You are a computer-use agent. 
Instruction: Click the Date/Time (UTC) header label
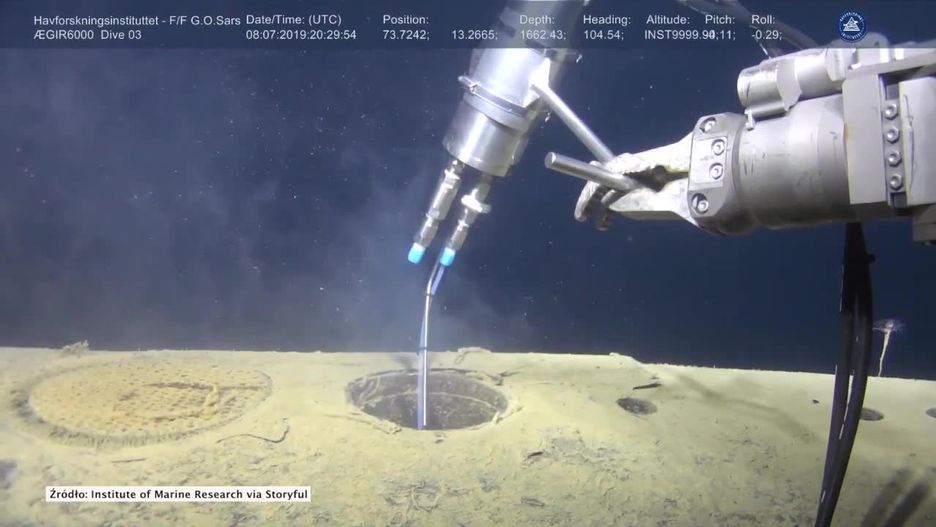pos(293,20)
